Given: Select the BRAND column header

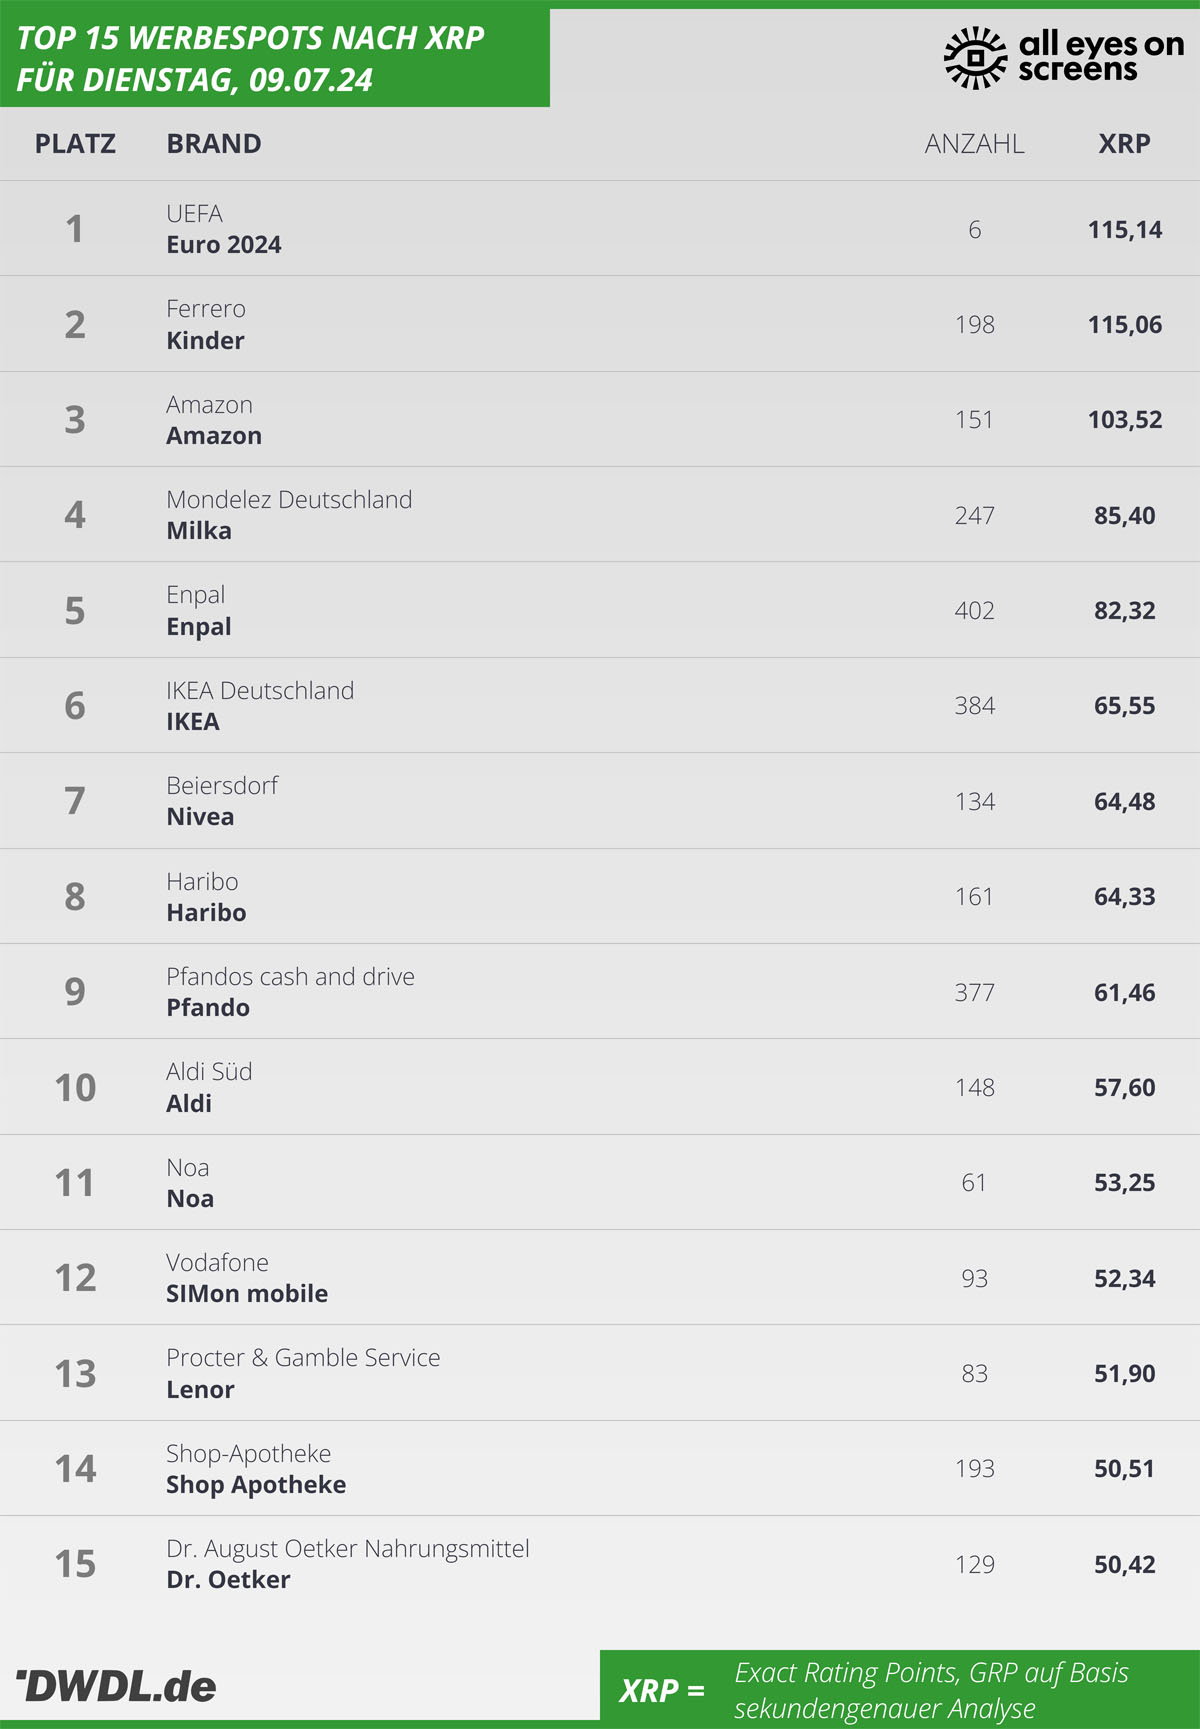Looking at the screenshot, I should (x=214, y=144).
